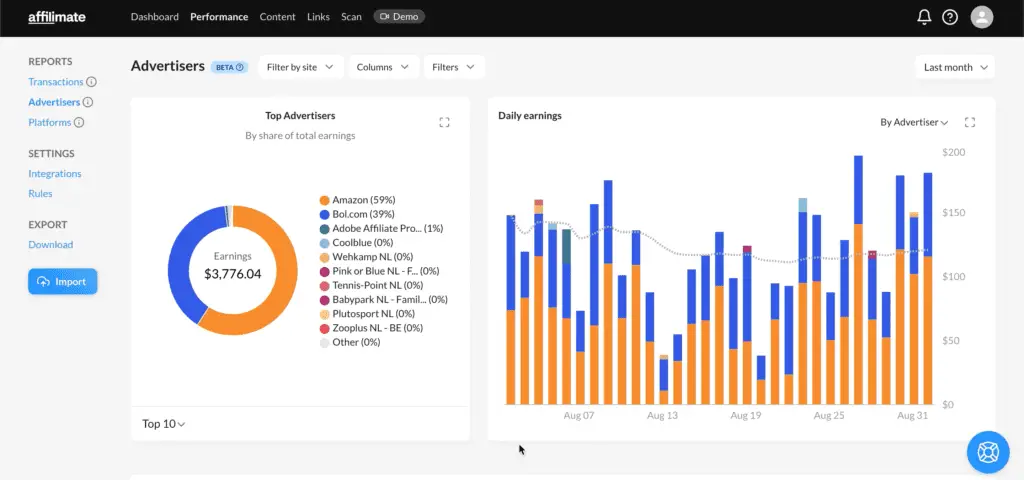Click the Aug 13 axis label
The width and height of the screenshot is (1024, 480).
click(663, 416)
